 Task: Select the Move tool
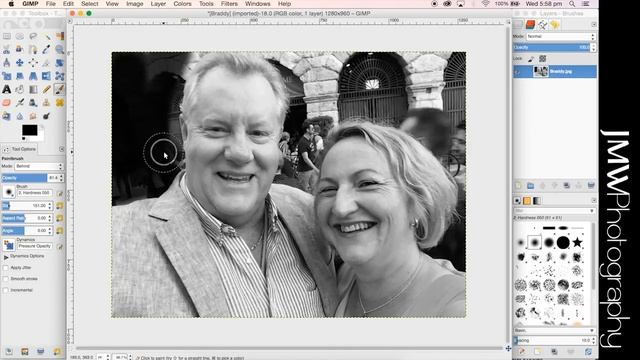coord(20,63)
